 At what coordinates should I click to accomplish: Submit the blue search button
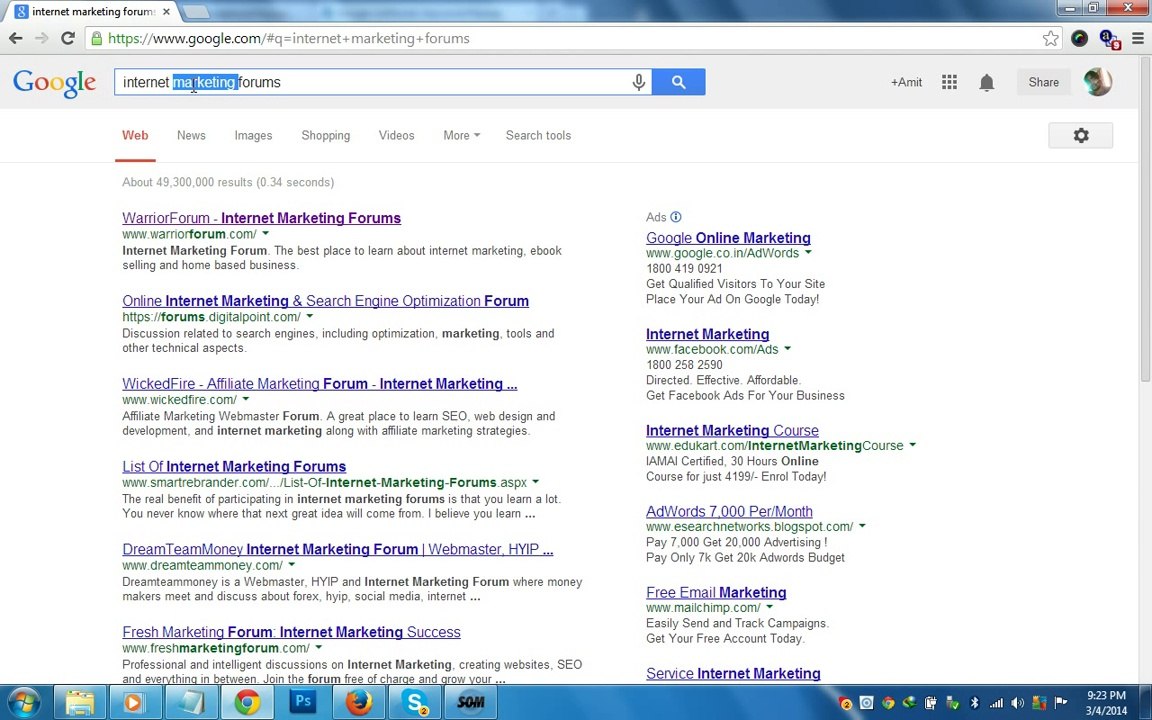(x=678, y=82)
